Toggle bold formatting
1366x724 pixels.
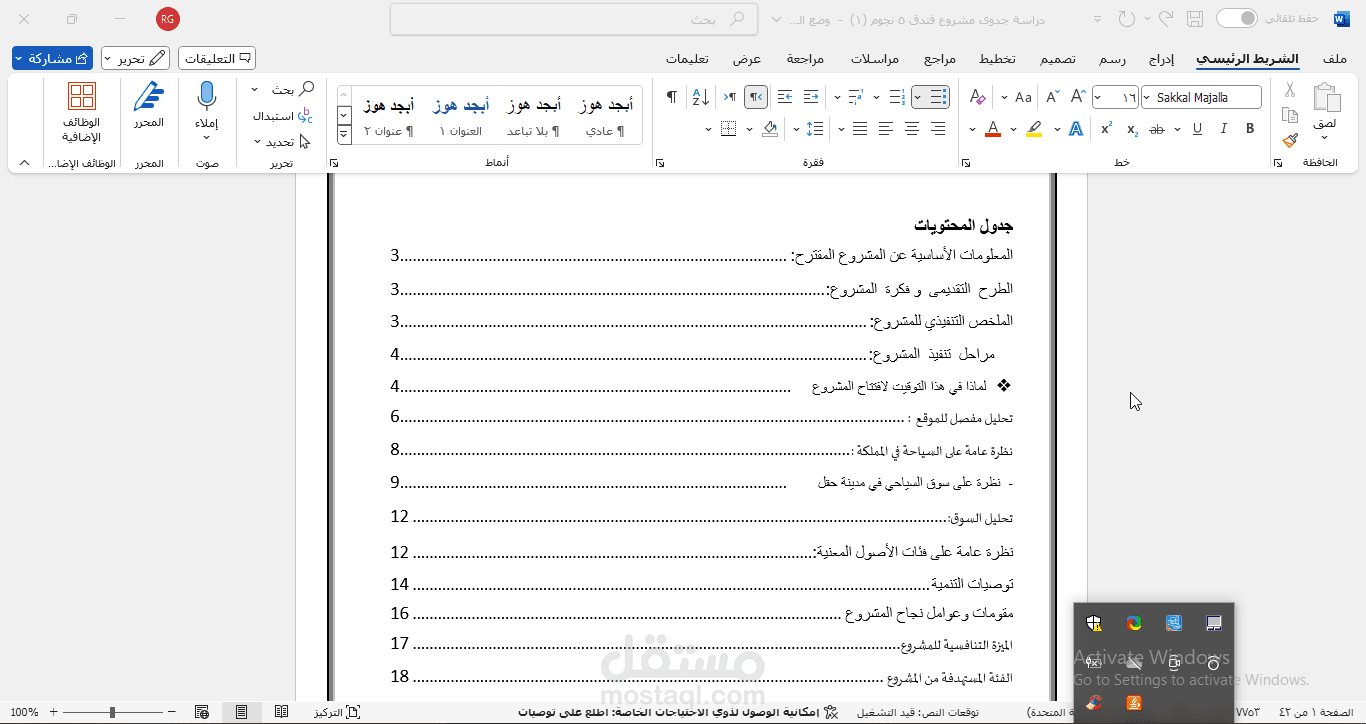coord(1250,129)
